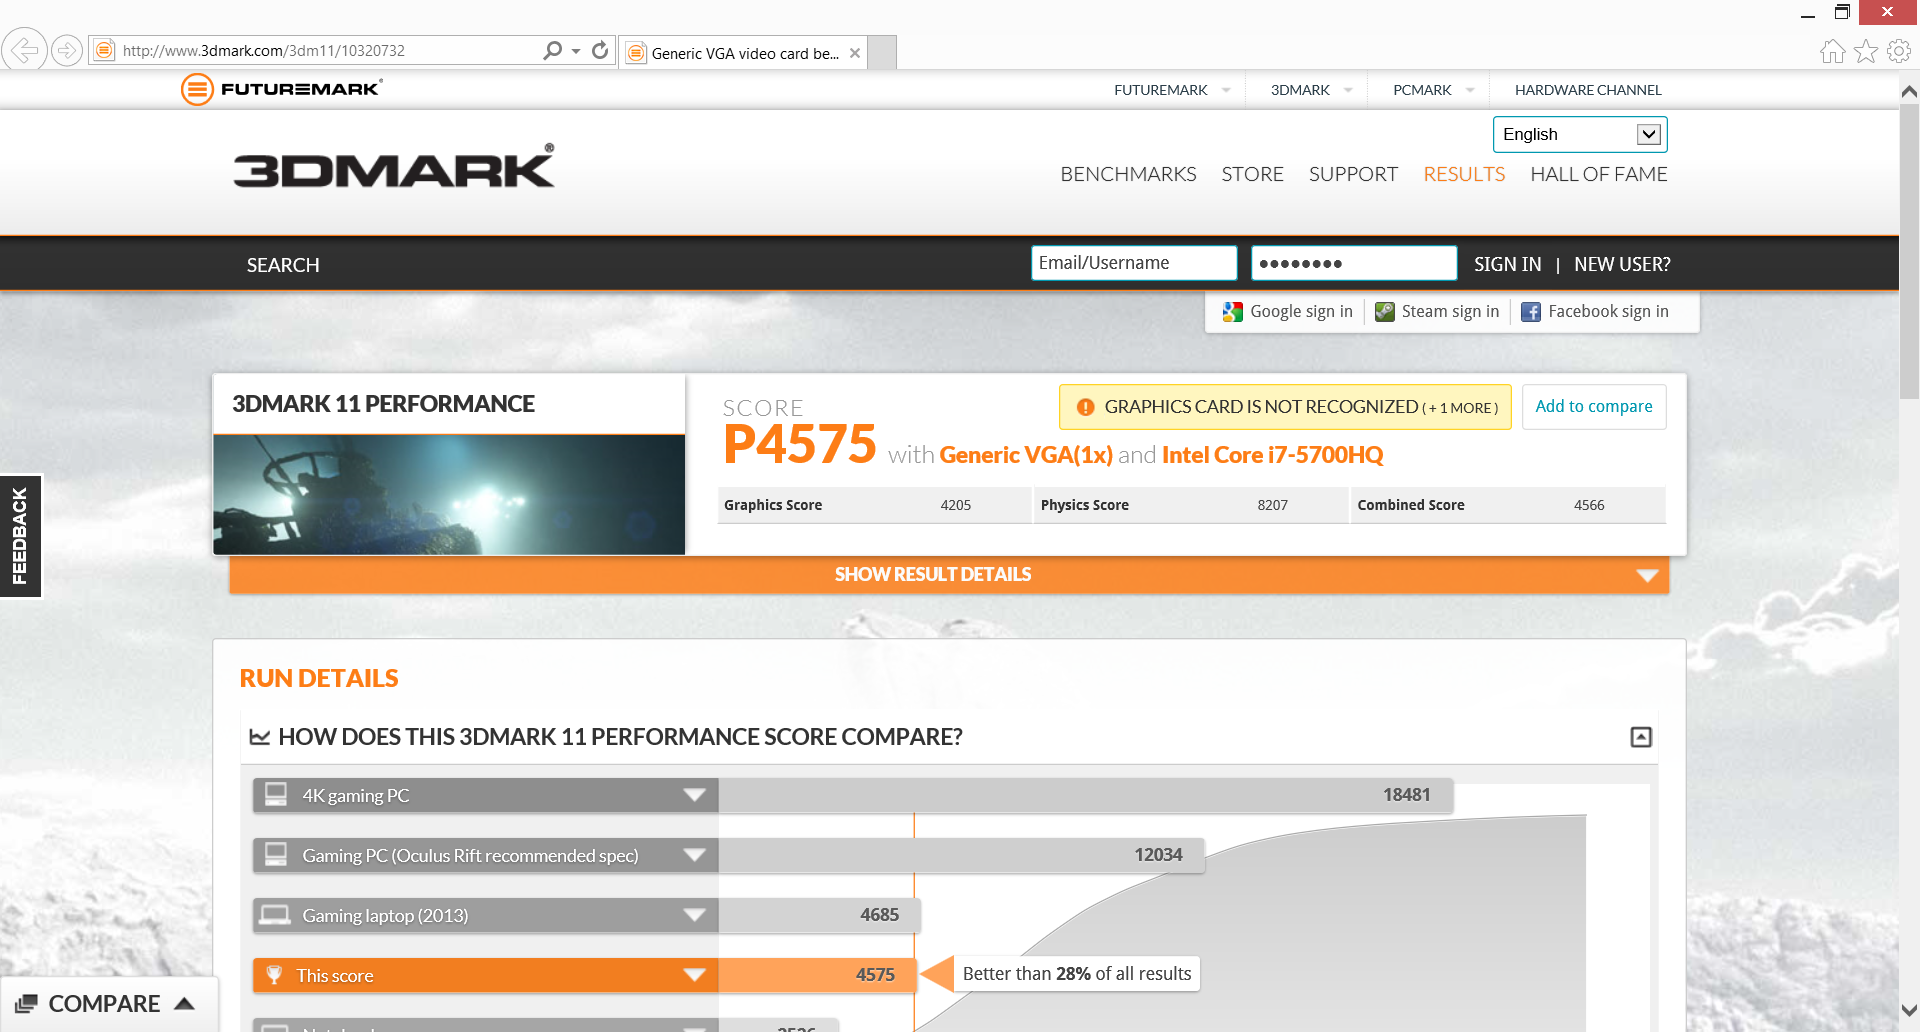Go back with the browser back arrow
Viewport: 1920px width, 1032px height.
tap(24, 49)
